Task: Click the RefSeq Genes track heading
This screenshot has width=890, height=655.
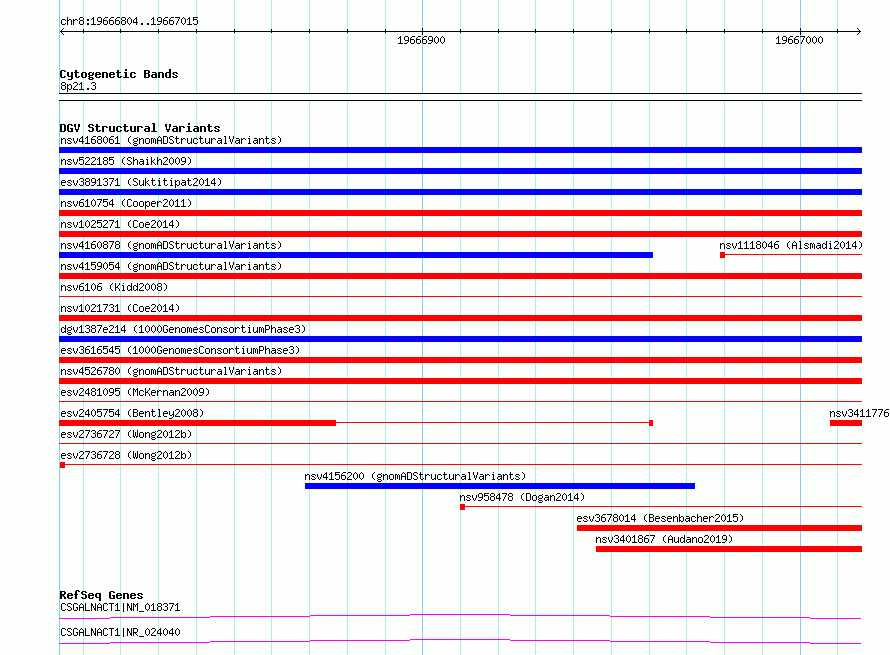Action: click(101, 595)
